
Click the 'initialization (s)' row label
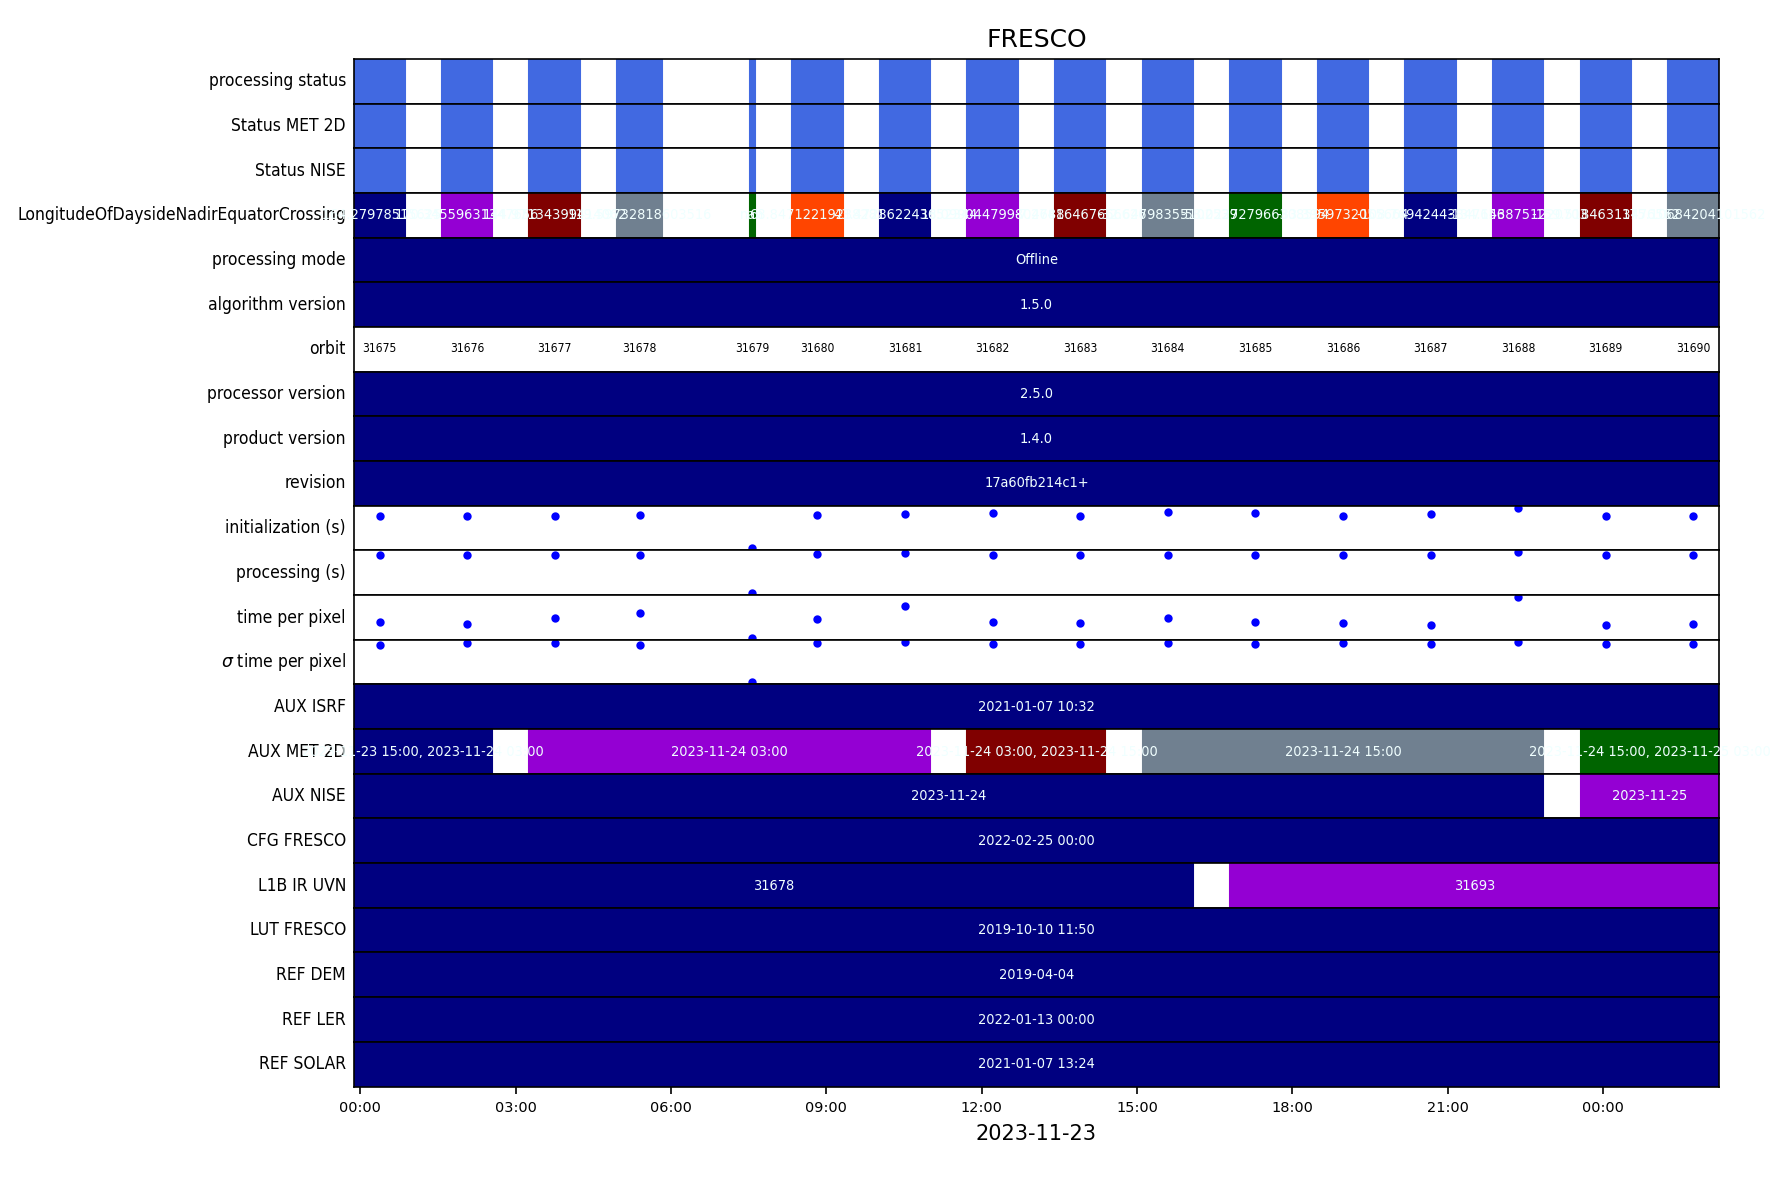pyautogui.click(x=285, y=527)
